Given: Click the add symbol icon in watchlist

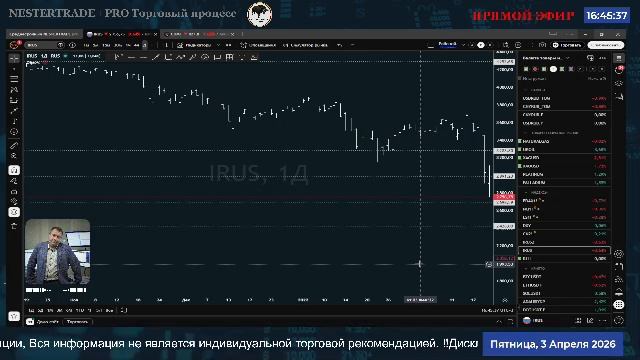Looking at the screenshot, I should click(590, 58).
